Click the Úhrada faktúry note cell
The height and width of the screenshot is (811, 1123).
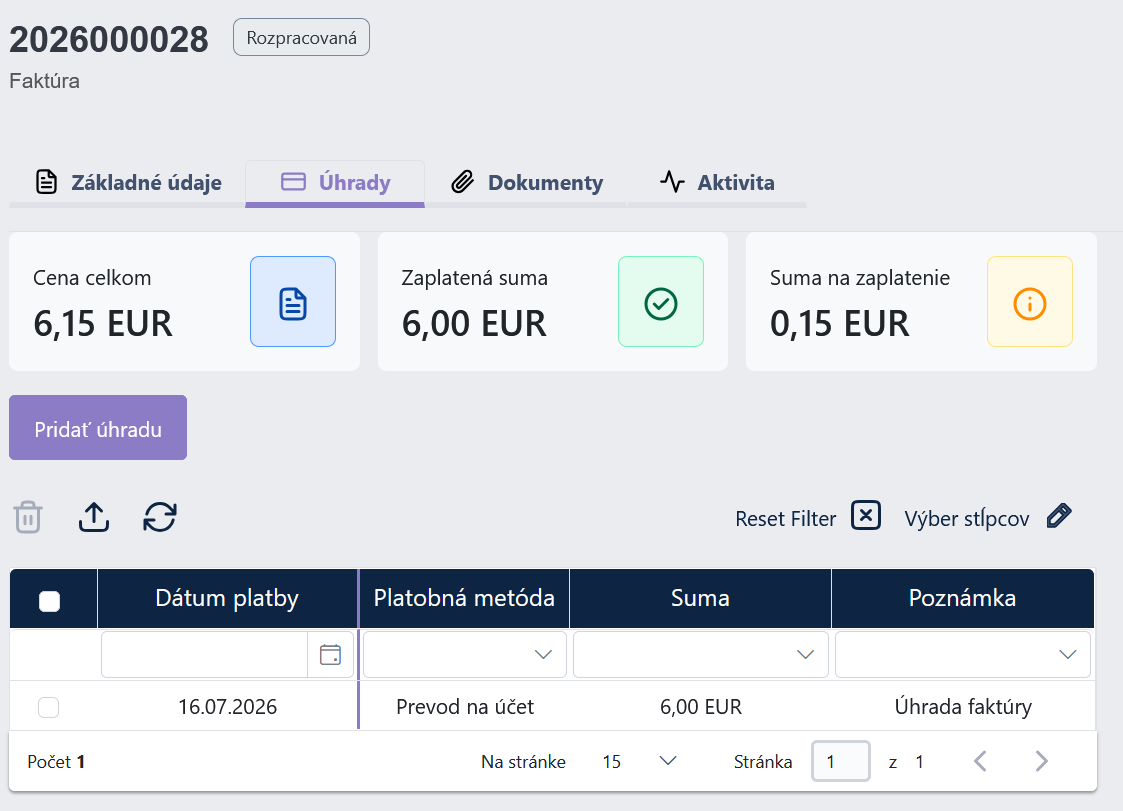[x=963, y=707]
